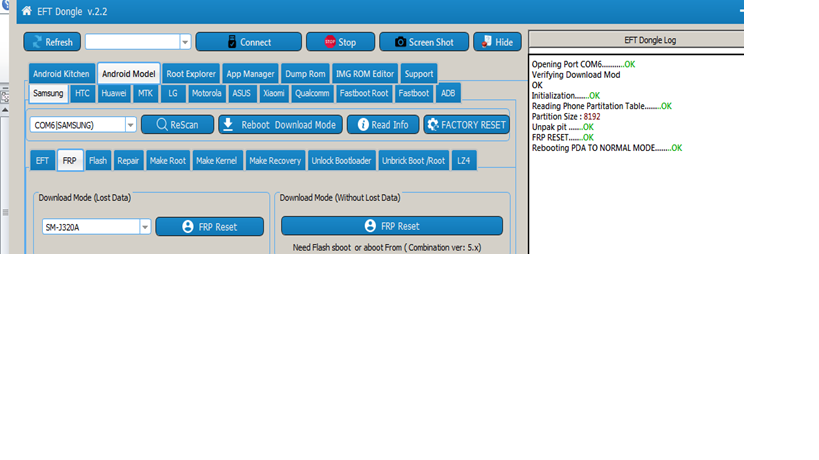
Task: Select the MTK tab
Action: click(x=145, y=93)
